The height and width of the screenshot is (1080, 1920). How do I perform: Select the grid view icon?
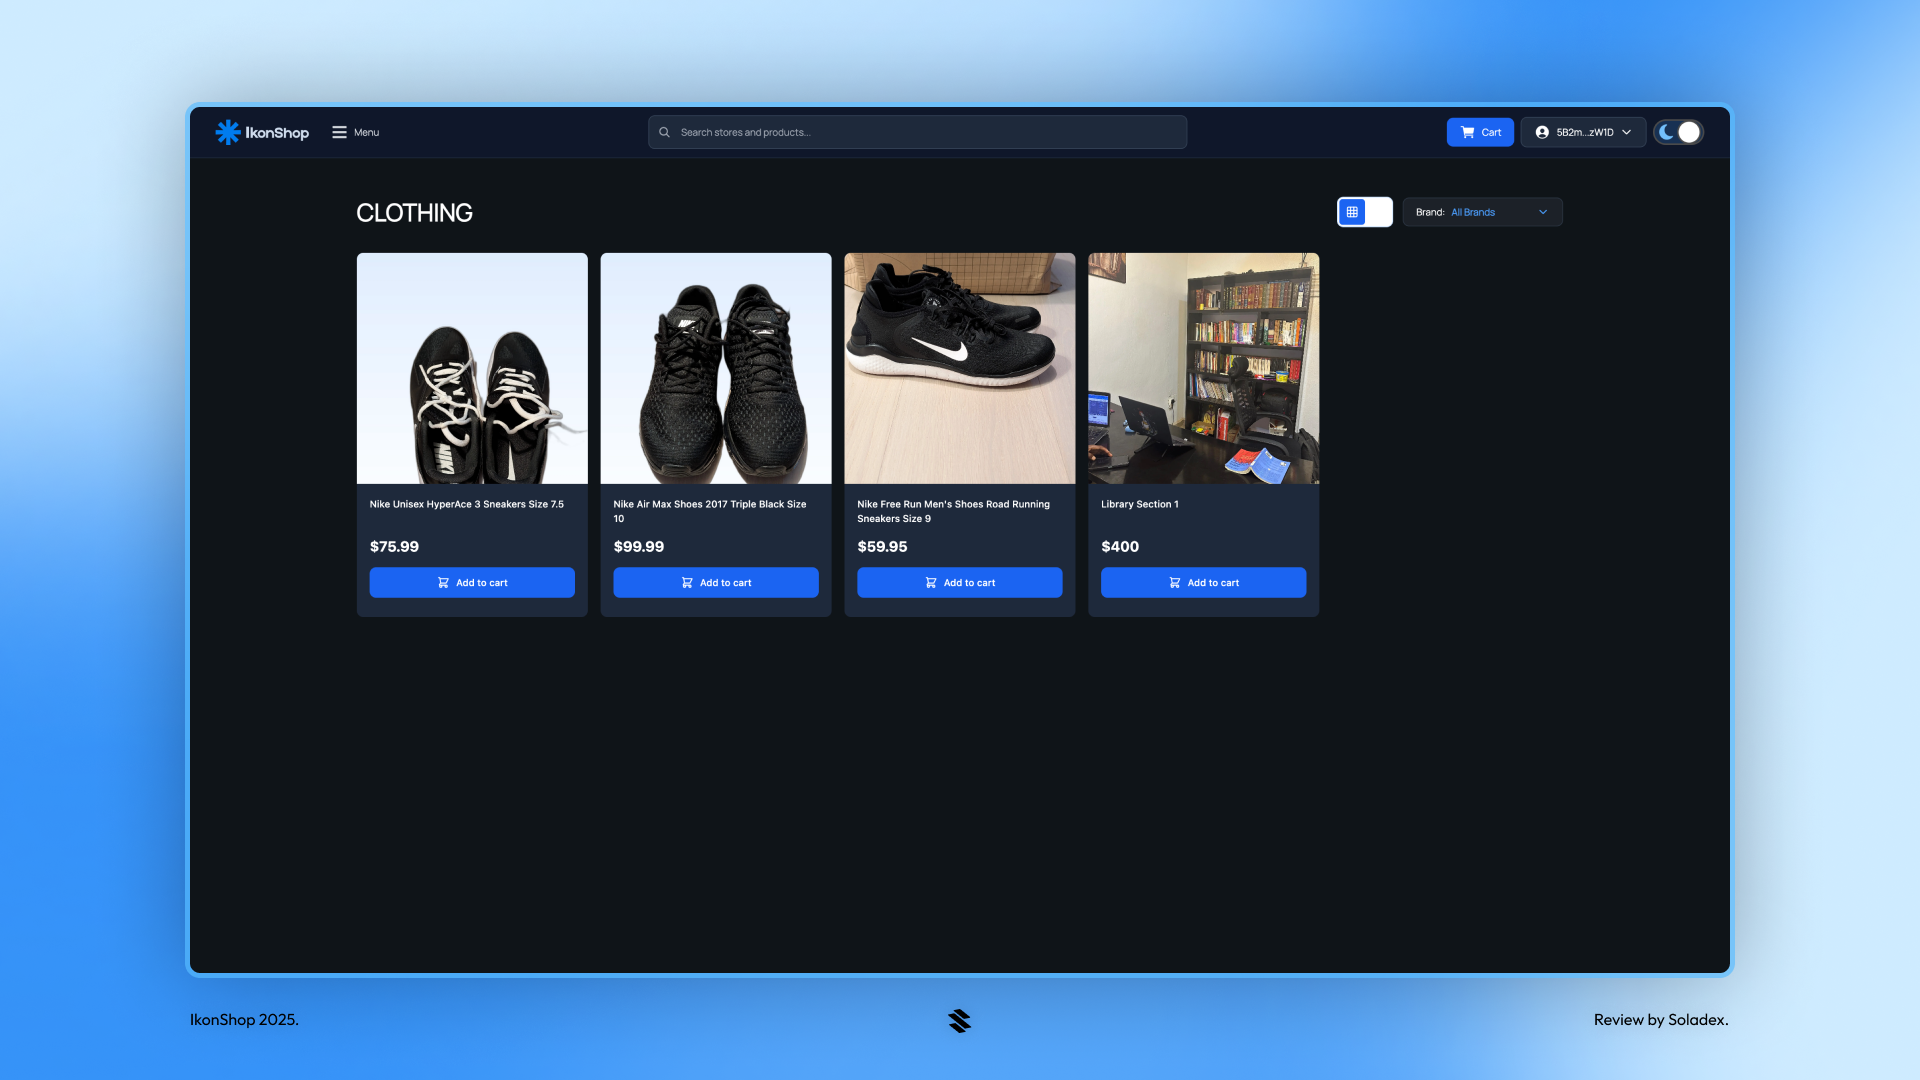coord(1352,212)
